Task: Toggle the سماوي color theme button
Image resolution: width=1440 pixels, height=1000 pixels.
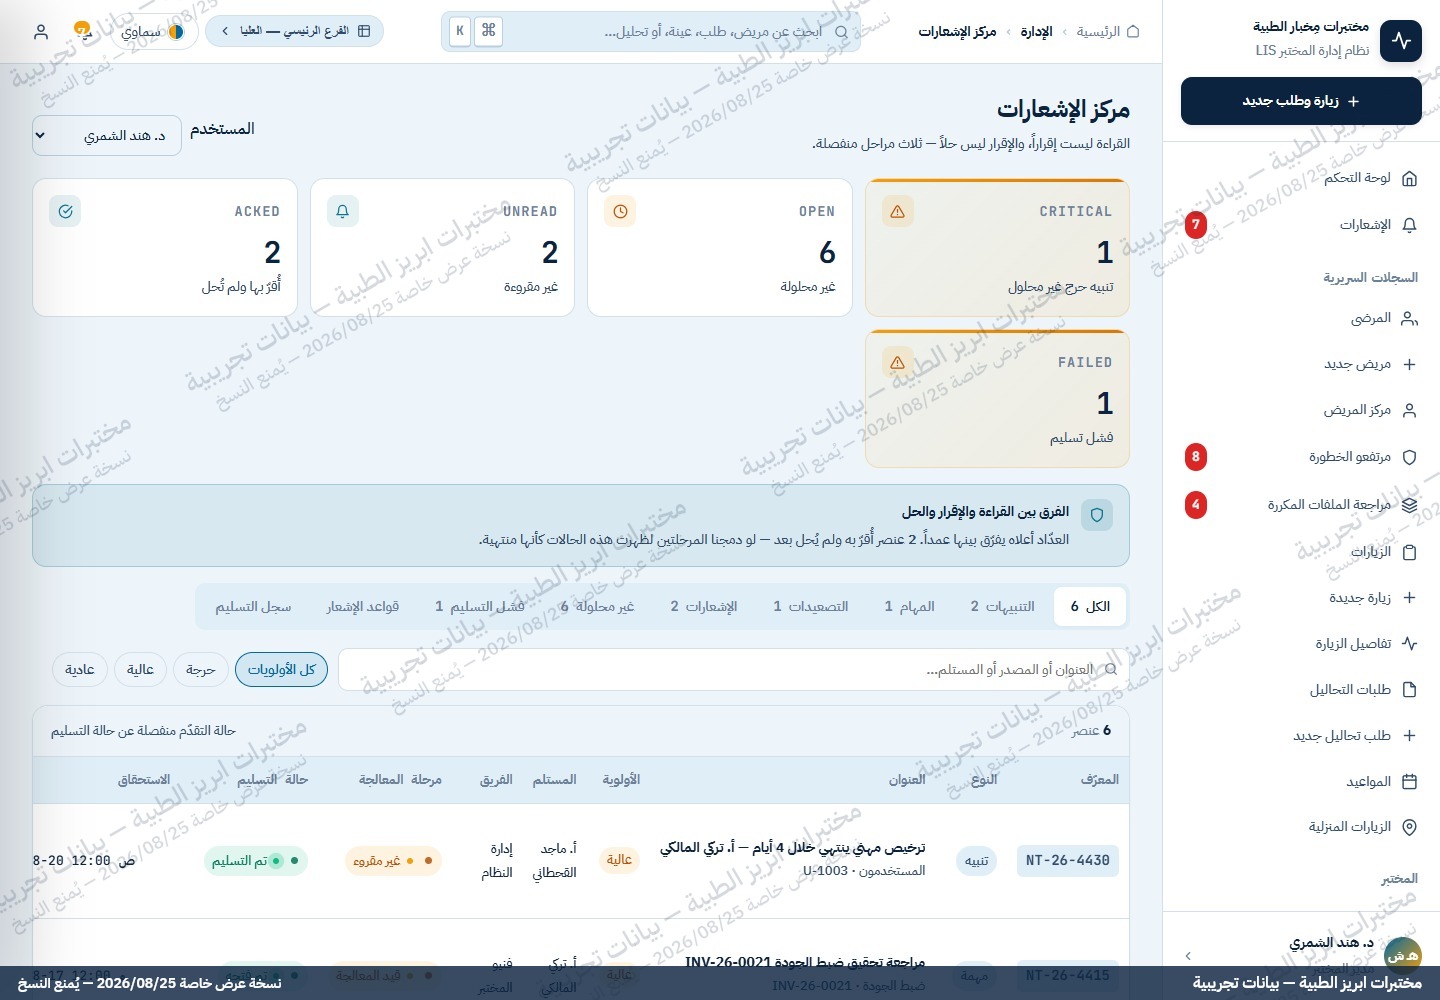Action: pos(153,32)
